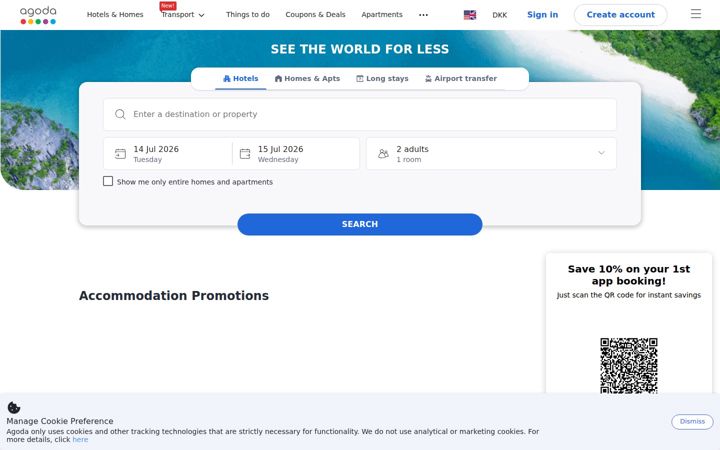Viewport: 720px width, 450px height.
Task: Open Things to do
Action: [248, 15]
